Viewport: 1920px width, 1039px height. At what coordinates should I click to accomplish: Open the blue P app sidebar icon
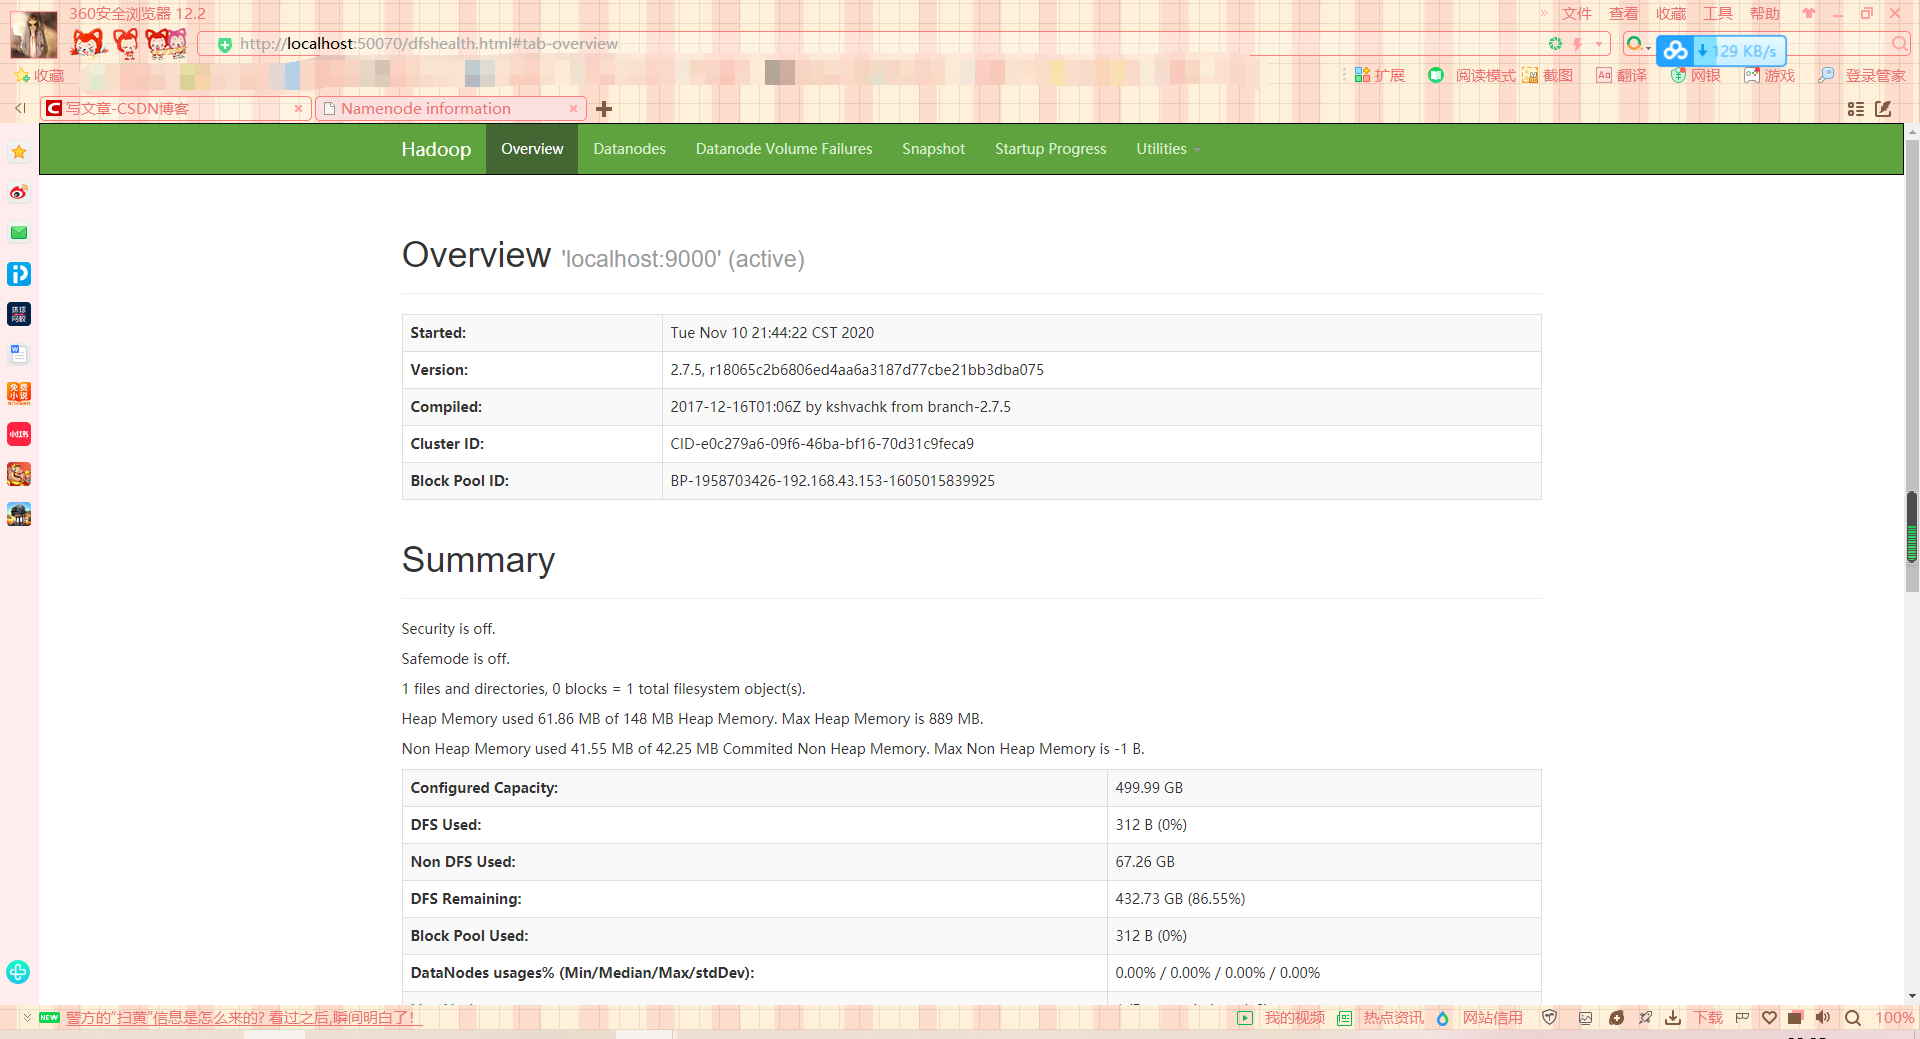(x=19, y=273)
